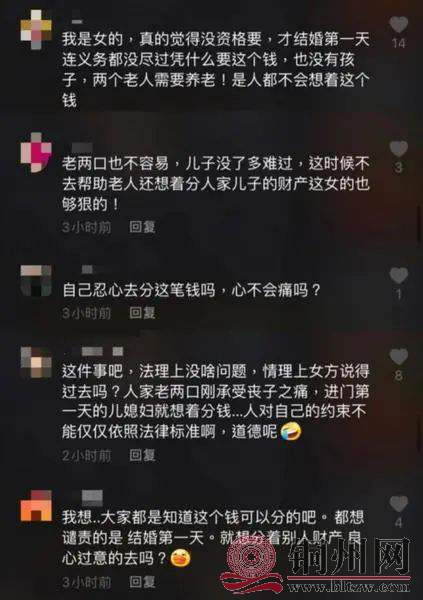The width and height of the screenshot is (423, 600).
Task: Open blurred username above 老两口 comment
Action: [x=82, y=147]
